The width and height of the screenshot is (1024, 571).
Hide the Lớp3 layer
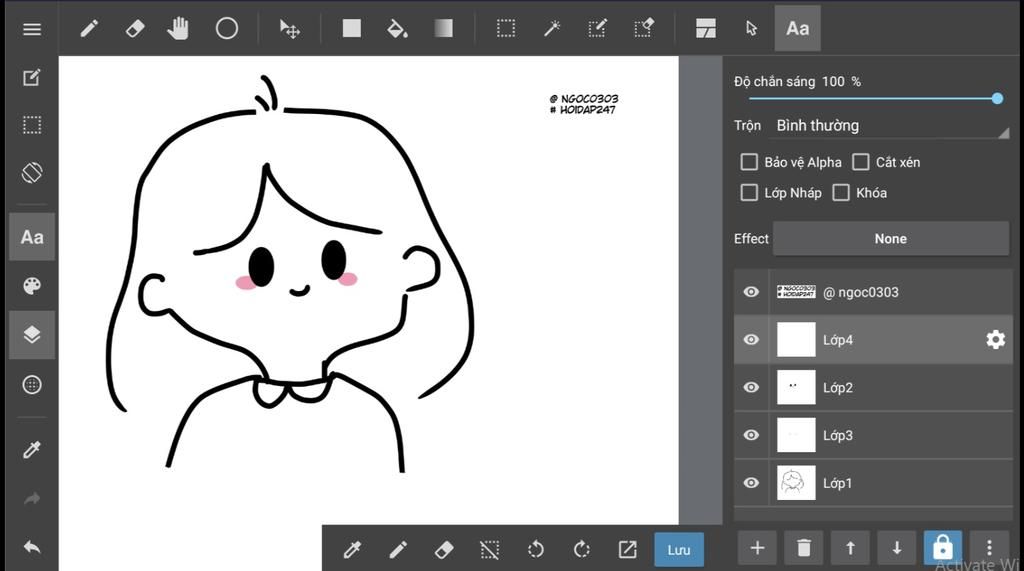click(x=751, y=435)
